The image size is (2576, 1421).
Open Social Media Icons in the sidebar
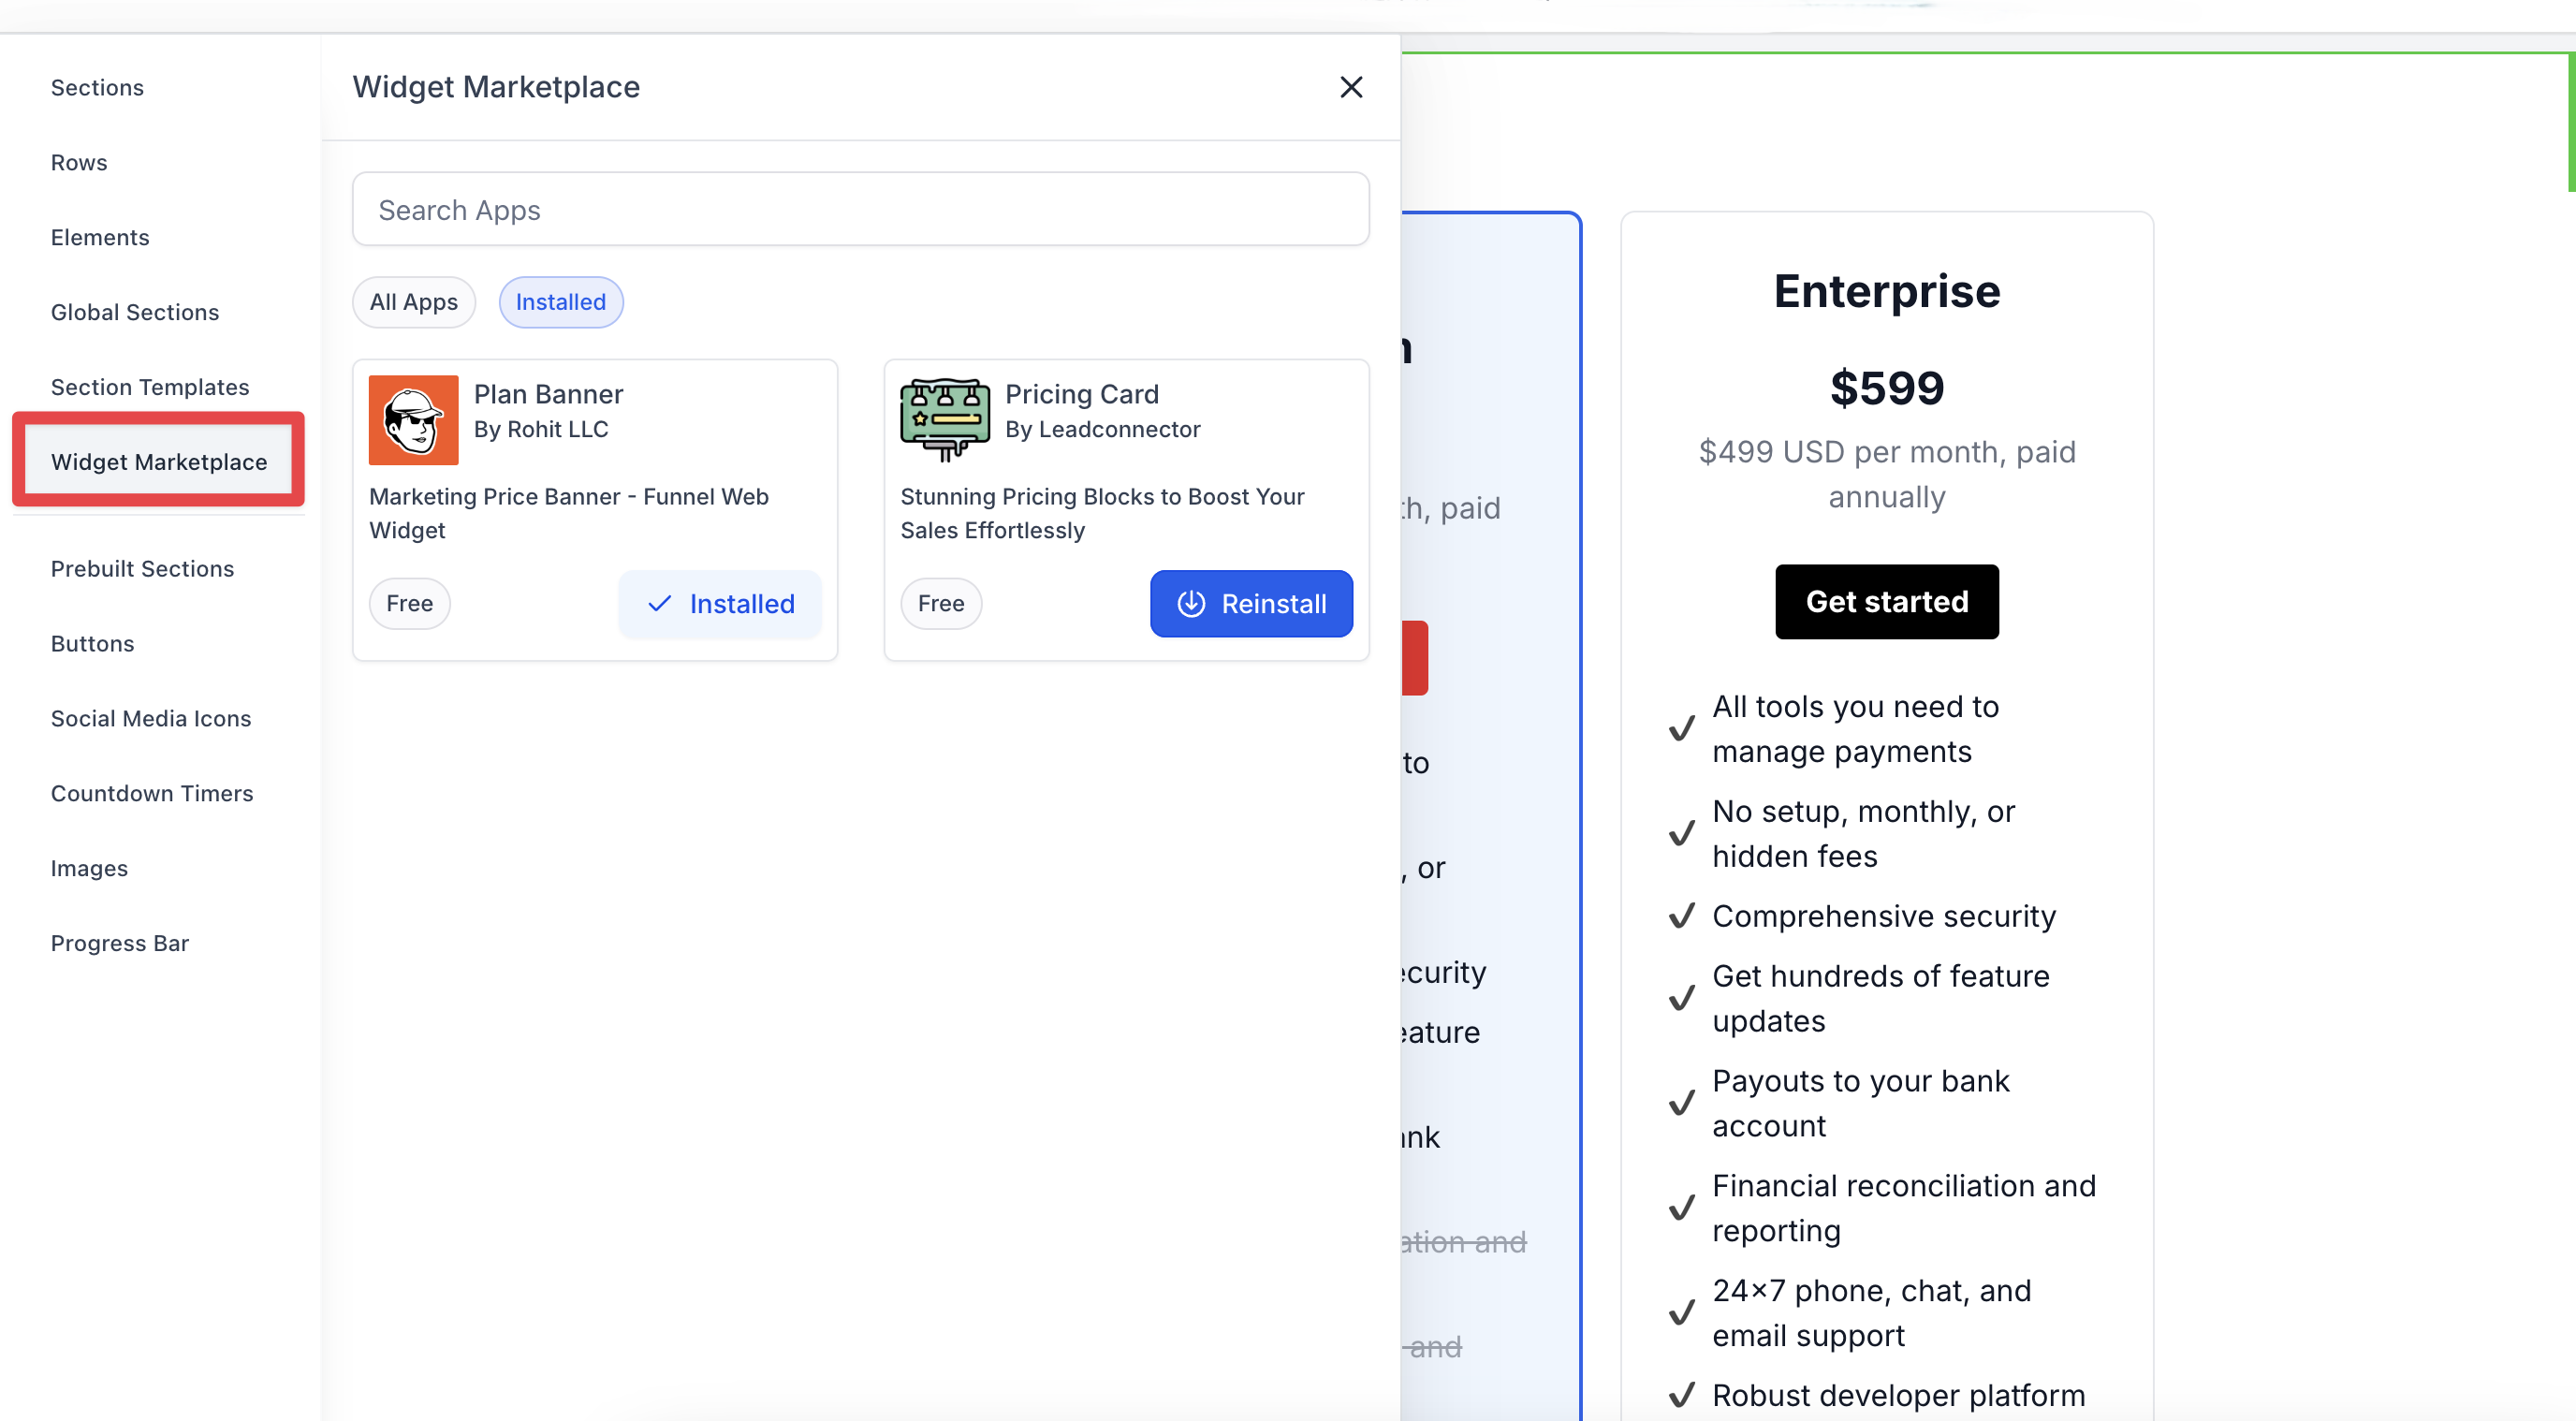click(x=151, y=719)
